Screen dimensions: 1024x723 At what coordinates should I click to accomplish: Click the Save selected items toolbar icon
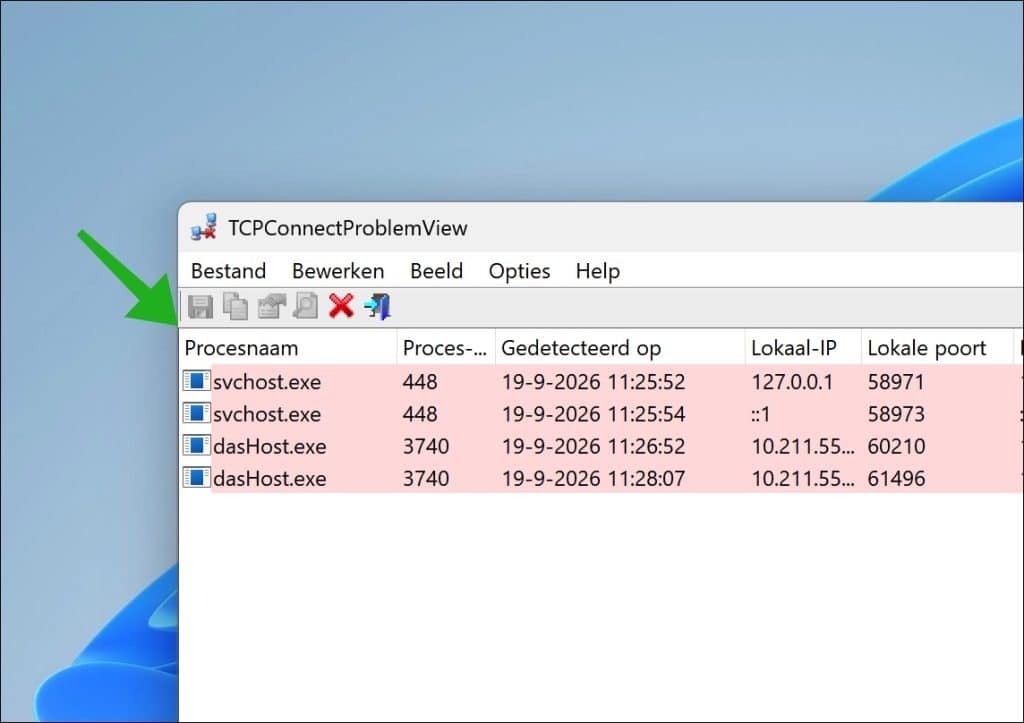[x=200, y=306]
